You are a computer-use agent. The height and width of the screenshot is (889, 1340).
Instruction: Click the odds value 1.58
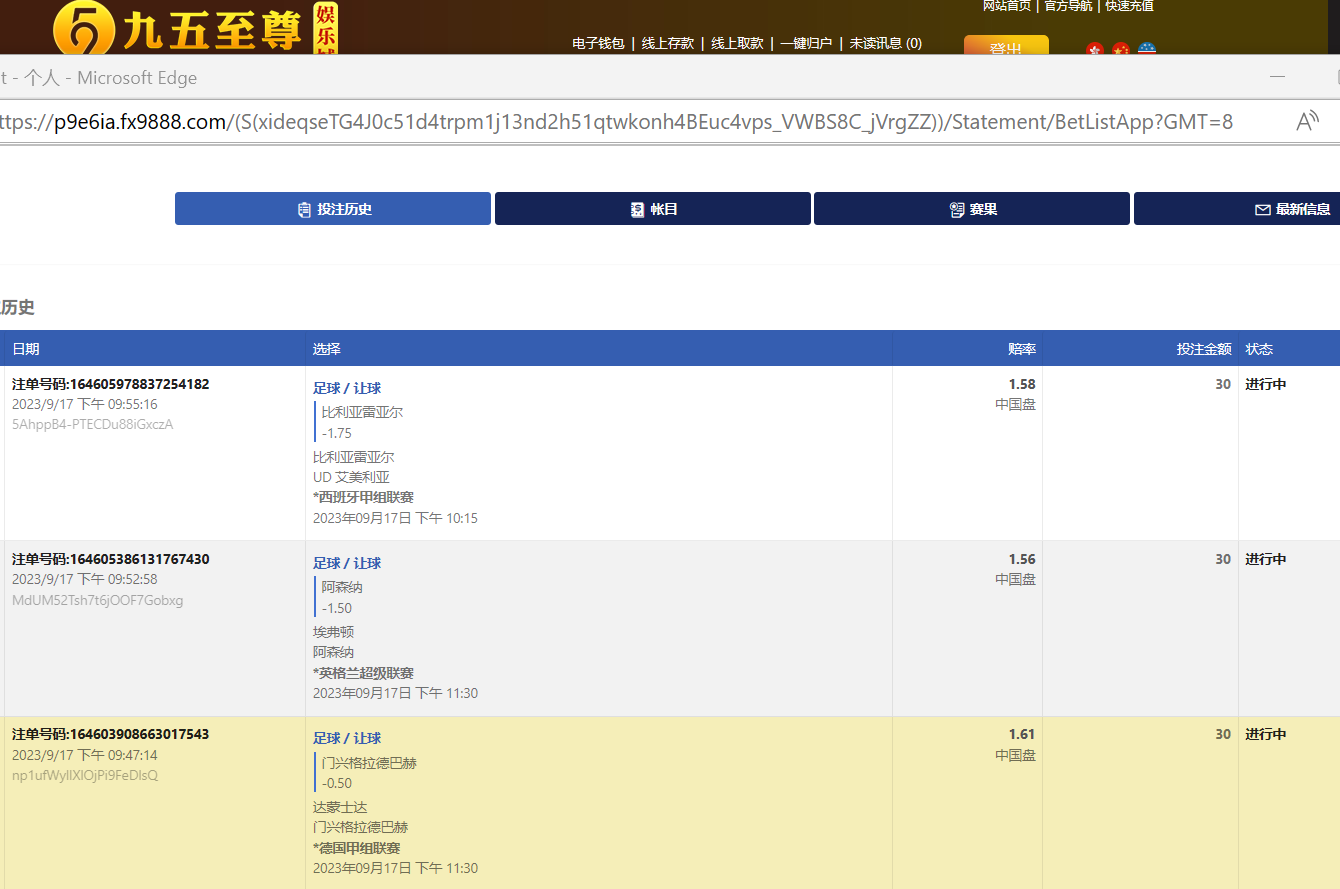[x=1022, y=384]
